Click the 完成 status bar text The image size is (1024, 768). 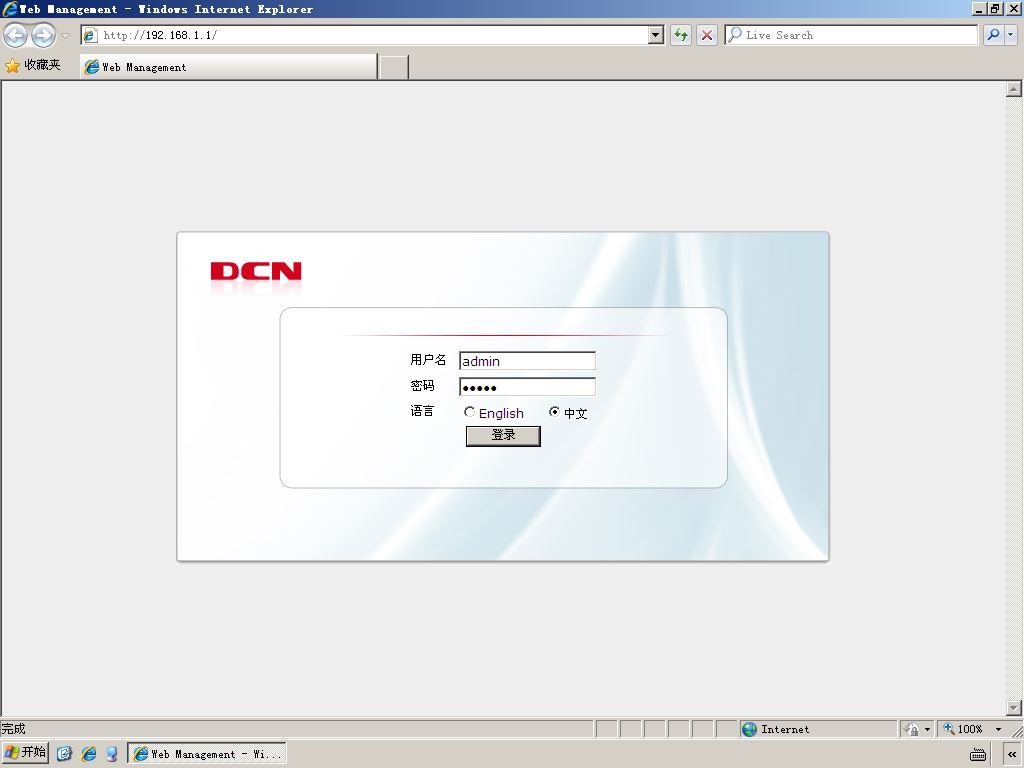click(13, 729)
